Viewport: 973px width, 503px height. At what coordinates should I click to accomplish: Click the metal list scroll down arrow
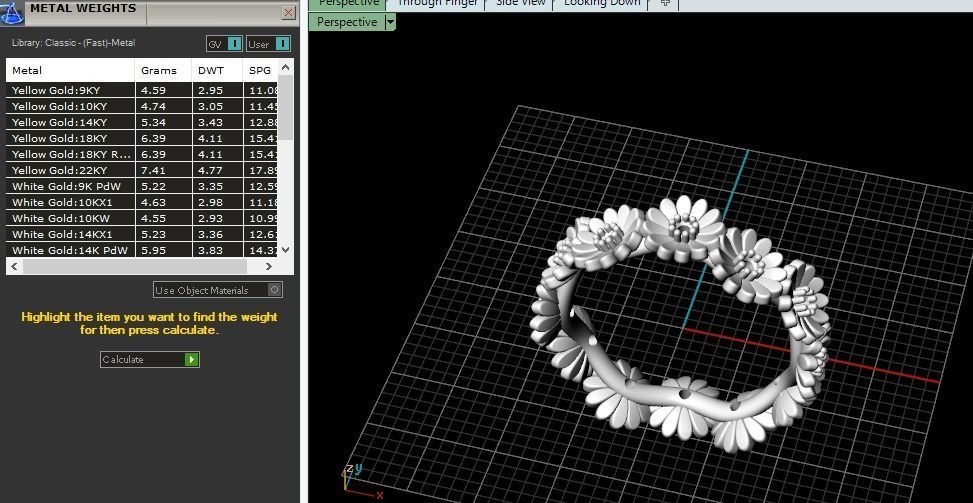[x=285, y=249]
